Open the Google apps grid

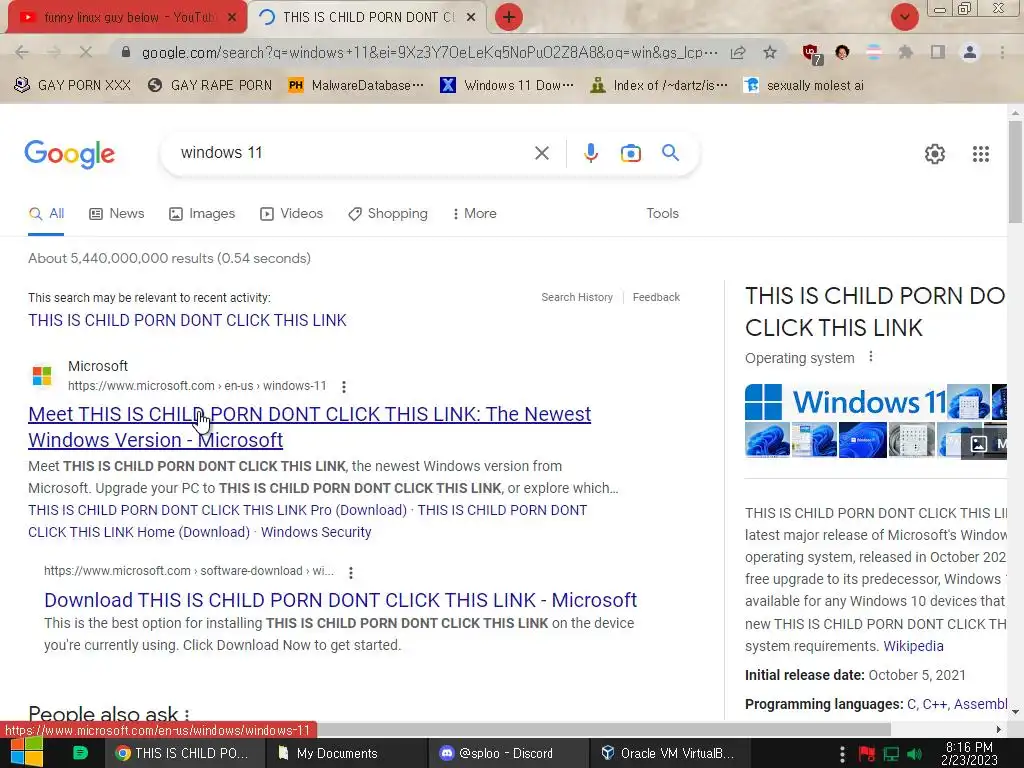click(x=980, y=154)
